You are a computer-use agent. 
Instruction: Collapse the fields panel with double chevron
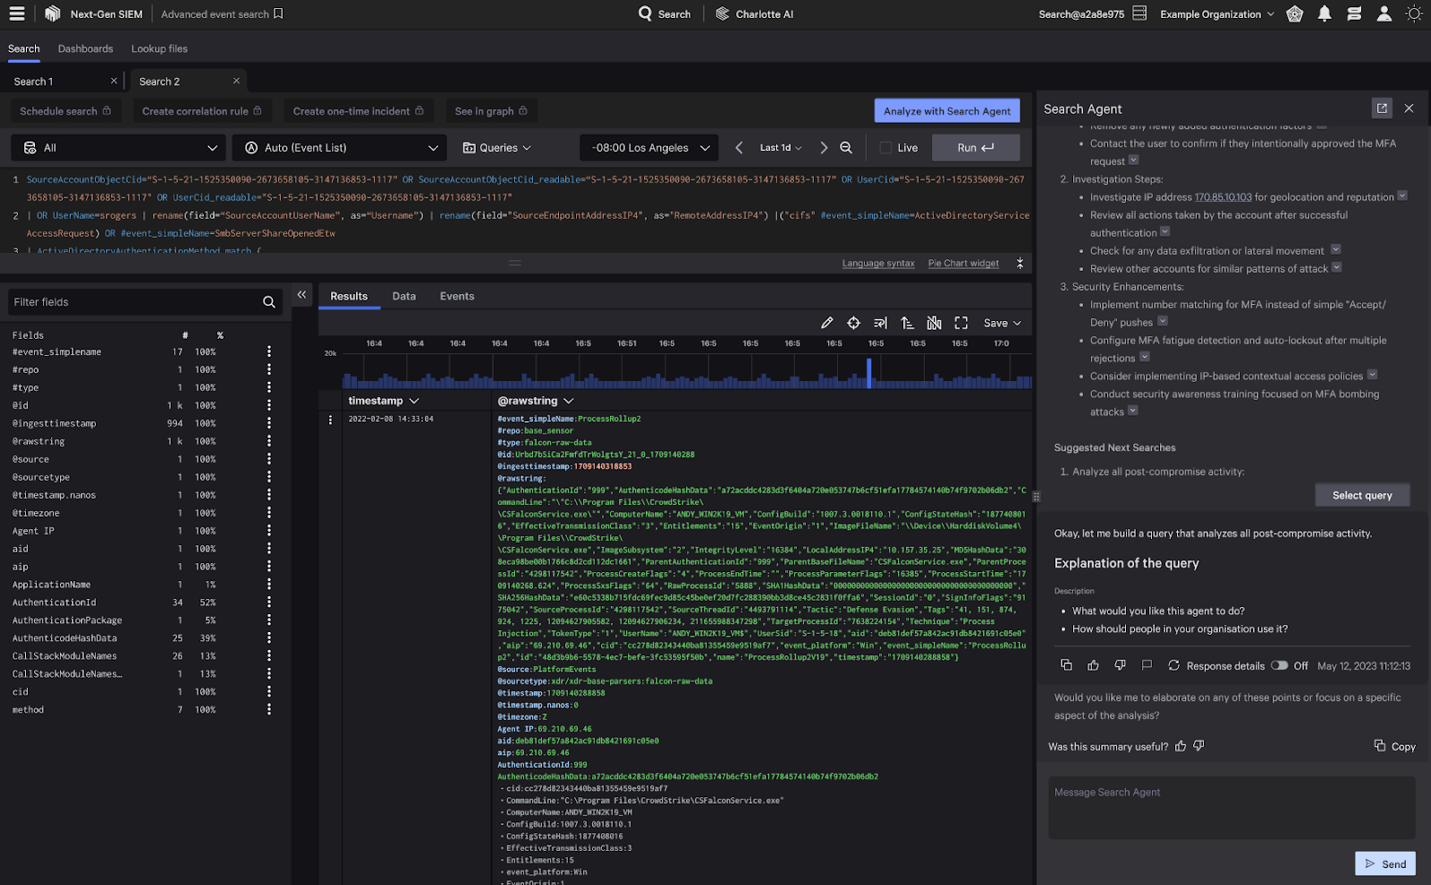(x=301, y=295)
